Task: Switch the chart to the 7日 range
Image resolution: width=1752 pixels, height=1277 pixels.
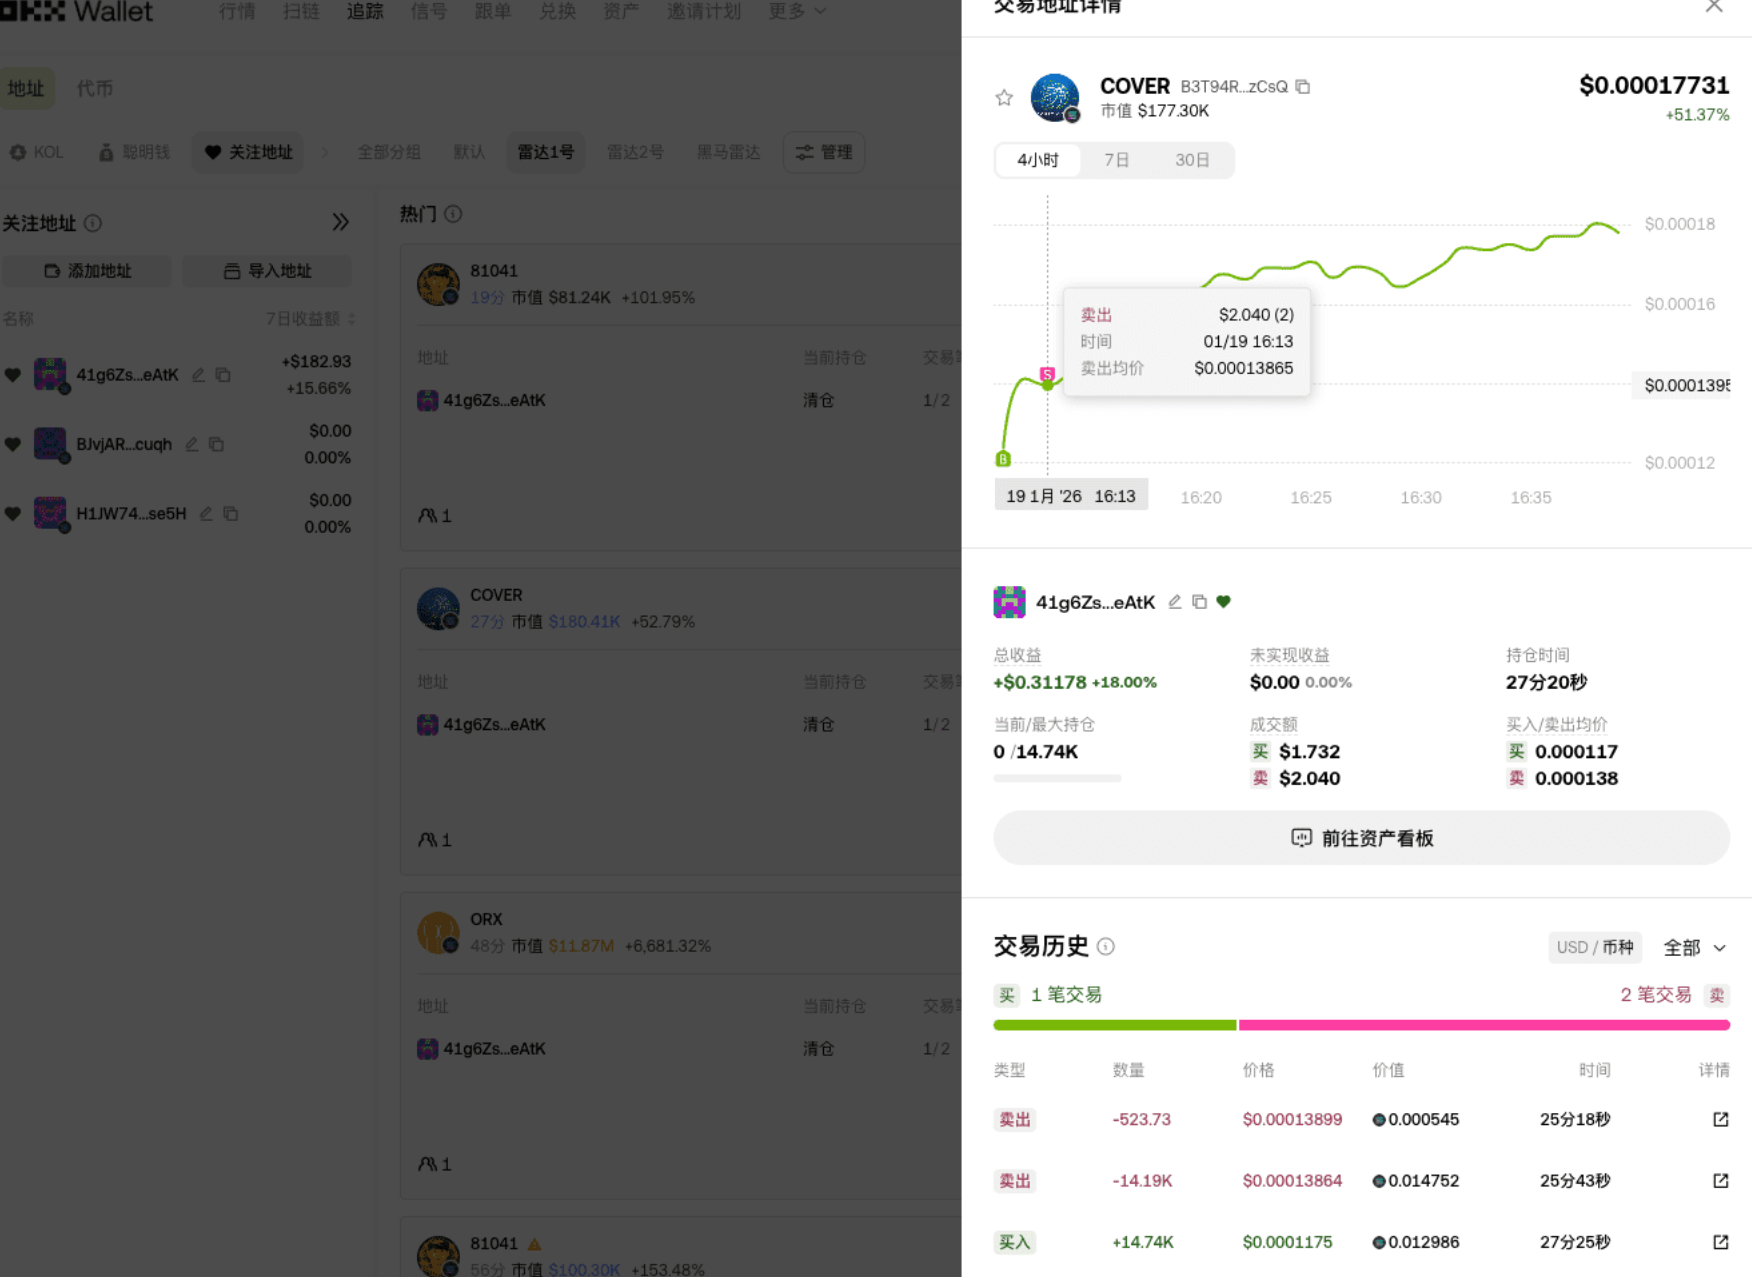Action: 1116,160
